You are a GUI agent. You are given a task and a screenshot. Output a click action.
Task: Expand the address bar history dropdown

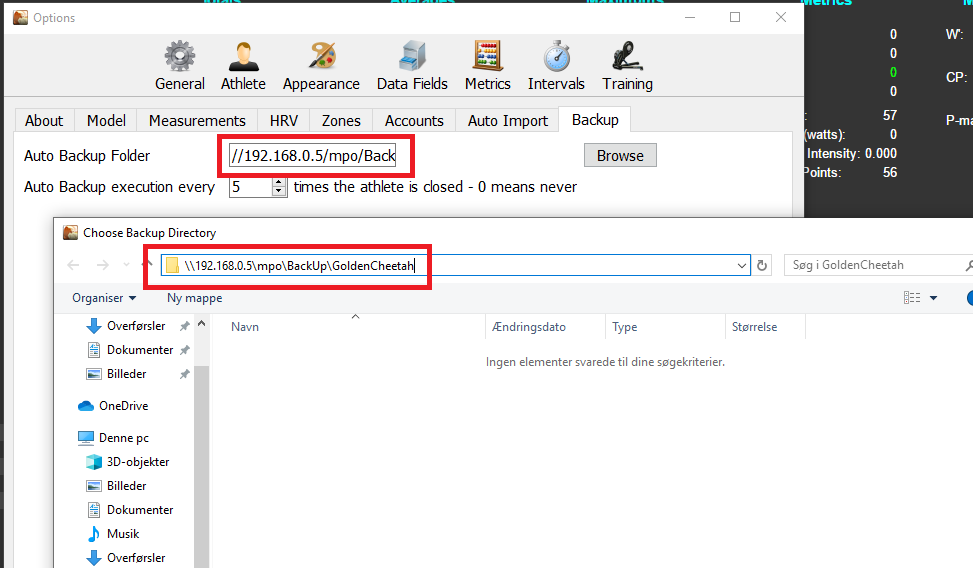pos(742,266)
